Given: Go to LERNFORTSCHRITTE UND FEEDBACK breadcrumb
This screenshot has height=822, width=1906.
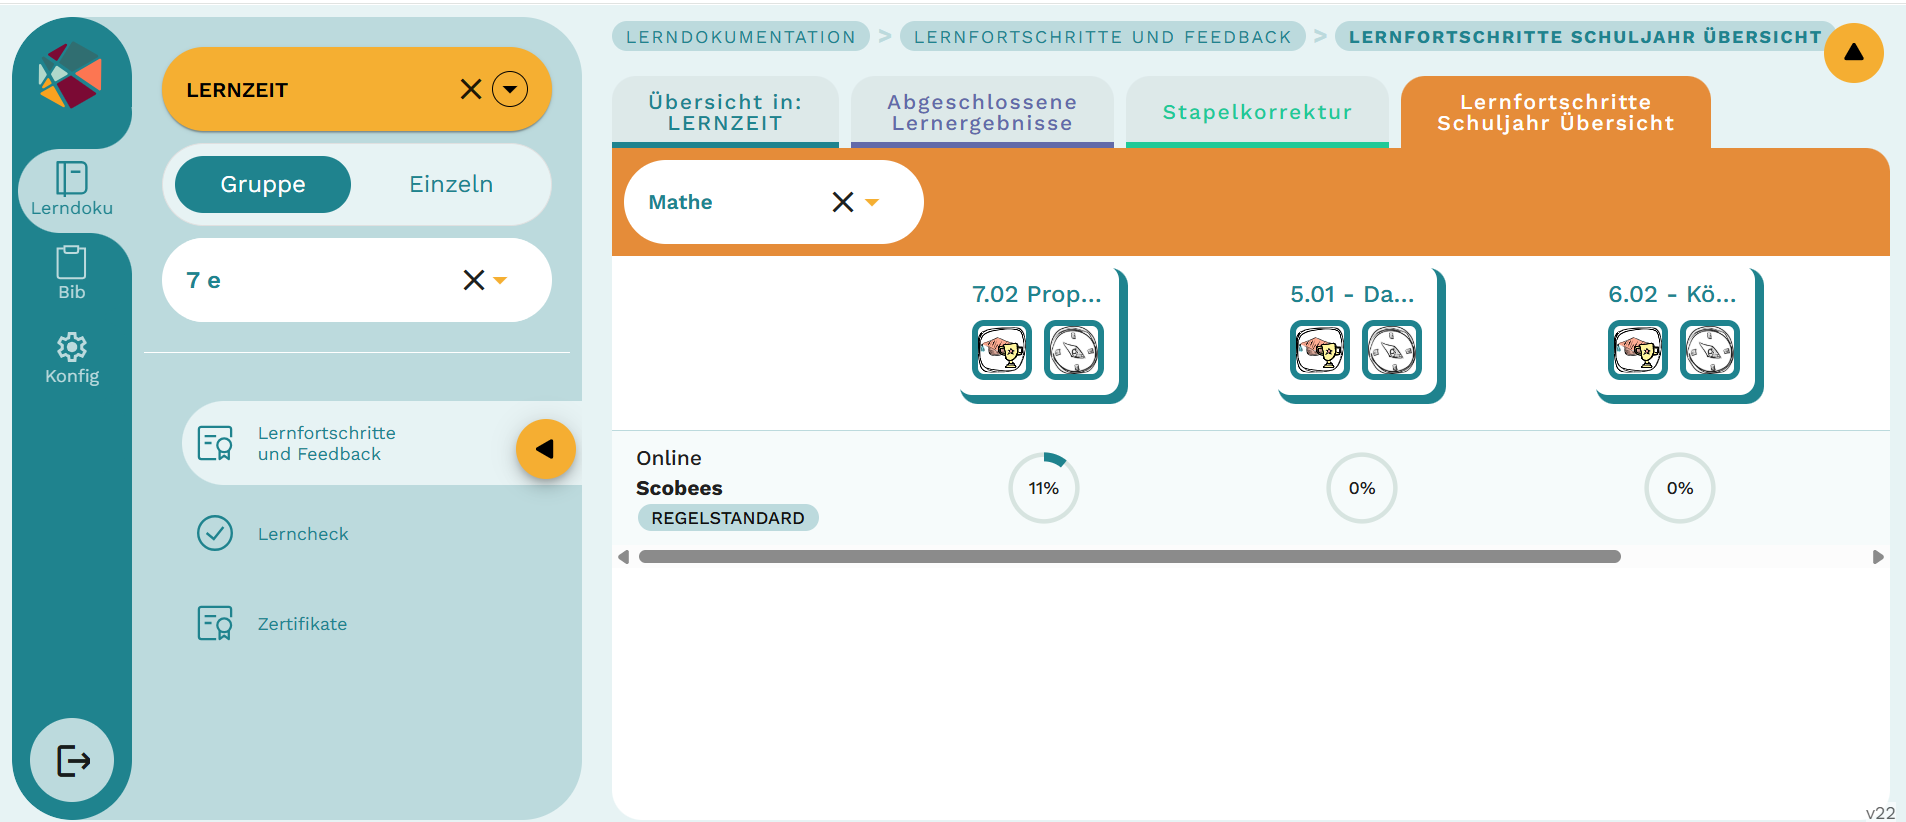Looking at the screenshot, I should pos(1103,37).
